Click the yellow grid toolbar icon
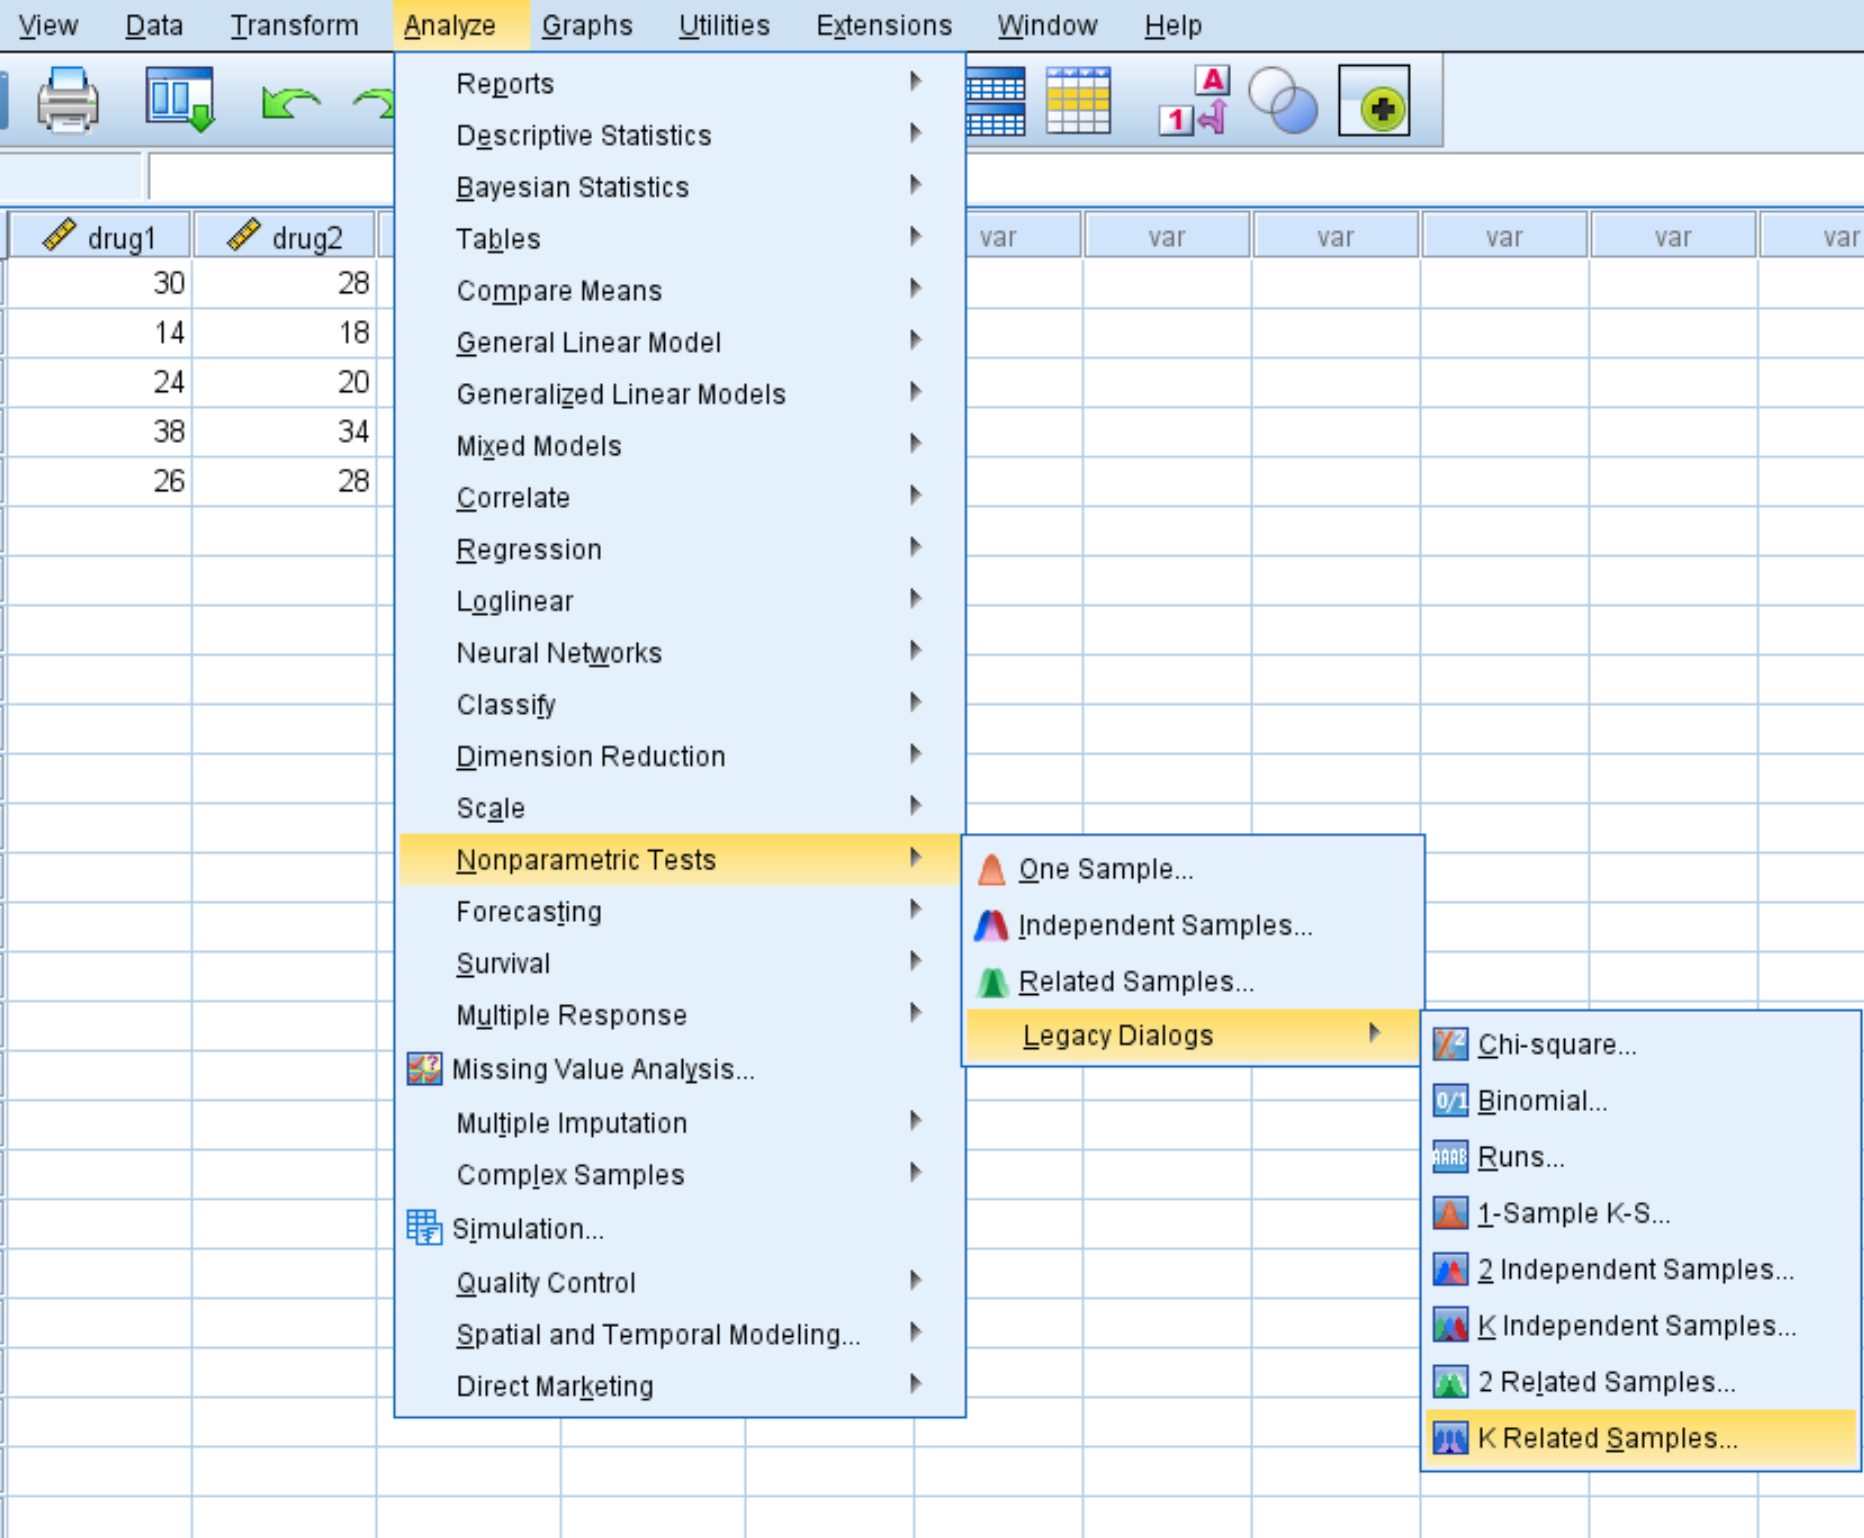1864x1538 pixels. click(x=1078, y=100)
